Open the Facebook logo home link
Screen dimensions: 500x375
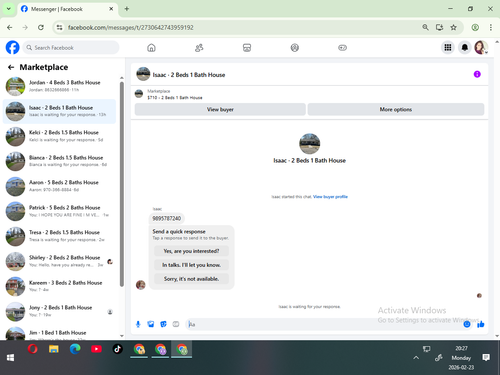pyautogui.click(x=13, y=48)
